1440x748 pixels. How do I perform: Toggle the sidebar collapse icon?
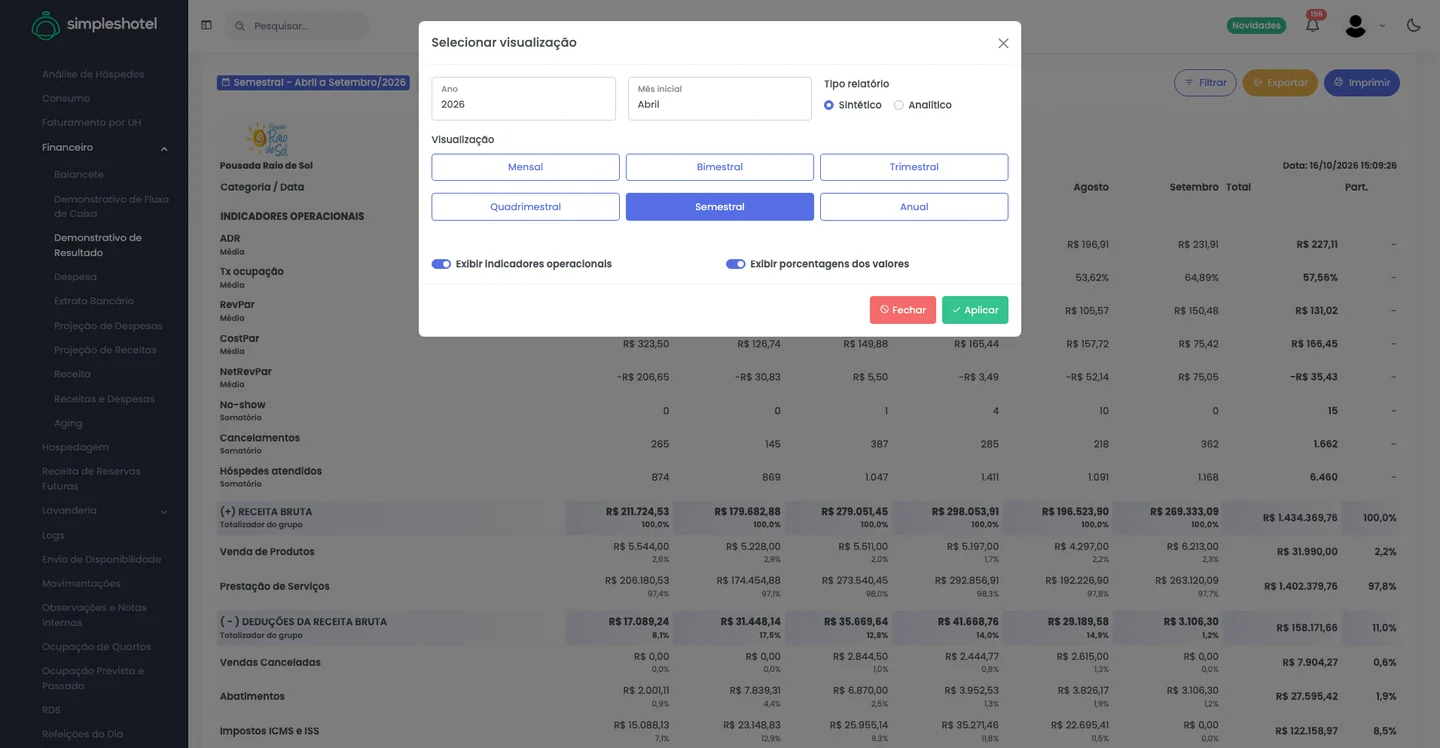(x=206, y=25)
